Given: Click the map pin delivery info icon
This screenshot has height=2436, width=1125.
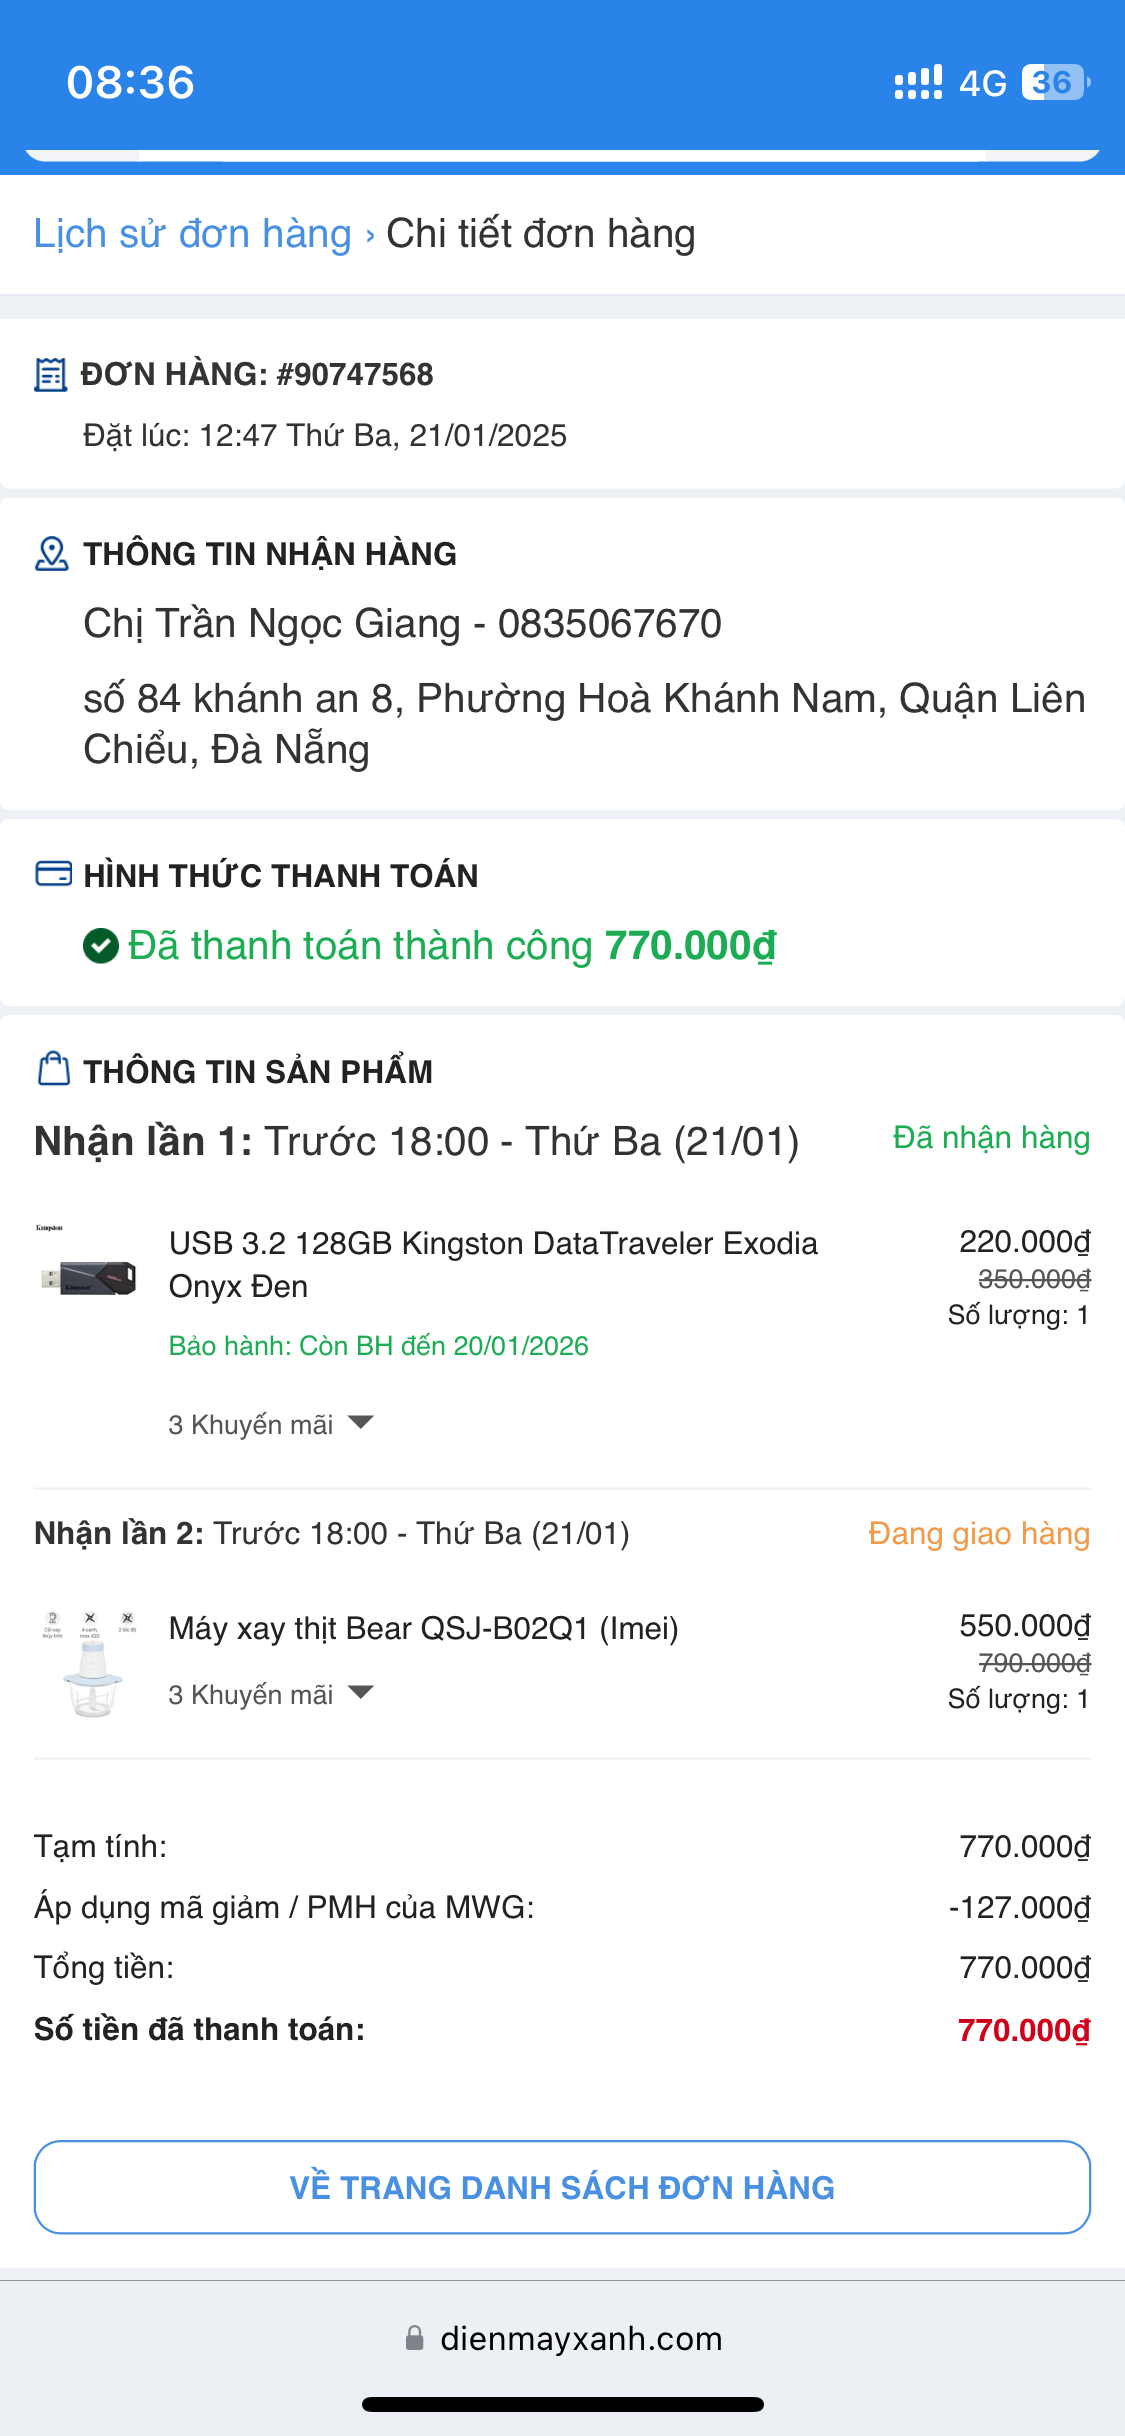Looking at the screenshot, I should 52,553.
